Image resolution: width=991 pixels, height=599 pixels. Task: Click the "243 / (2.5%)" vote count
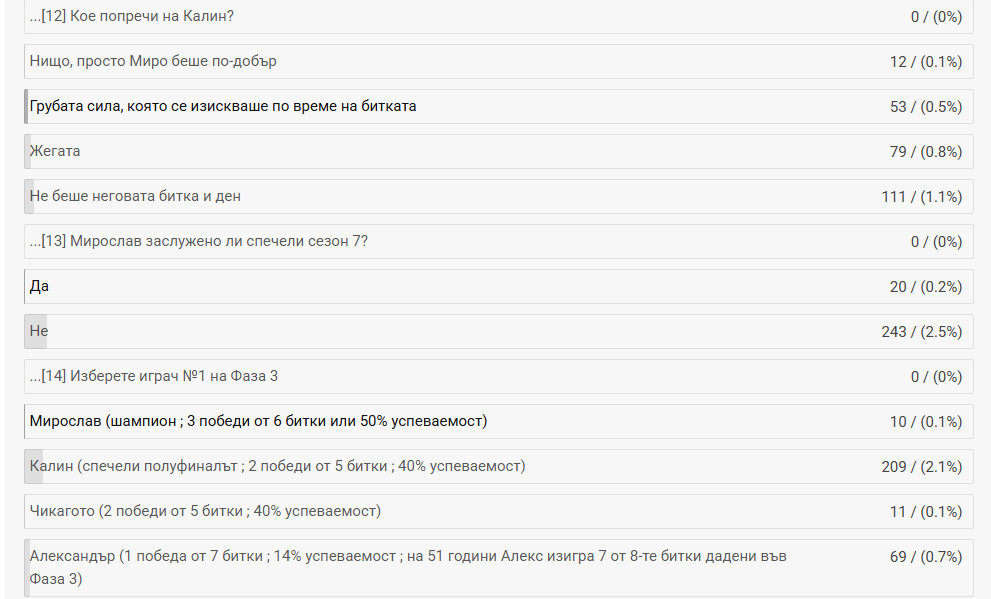(921, 331)
